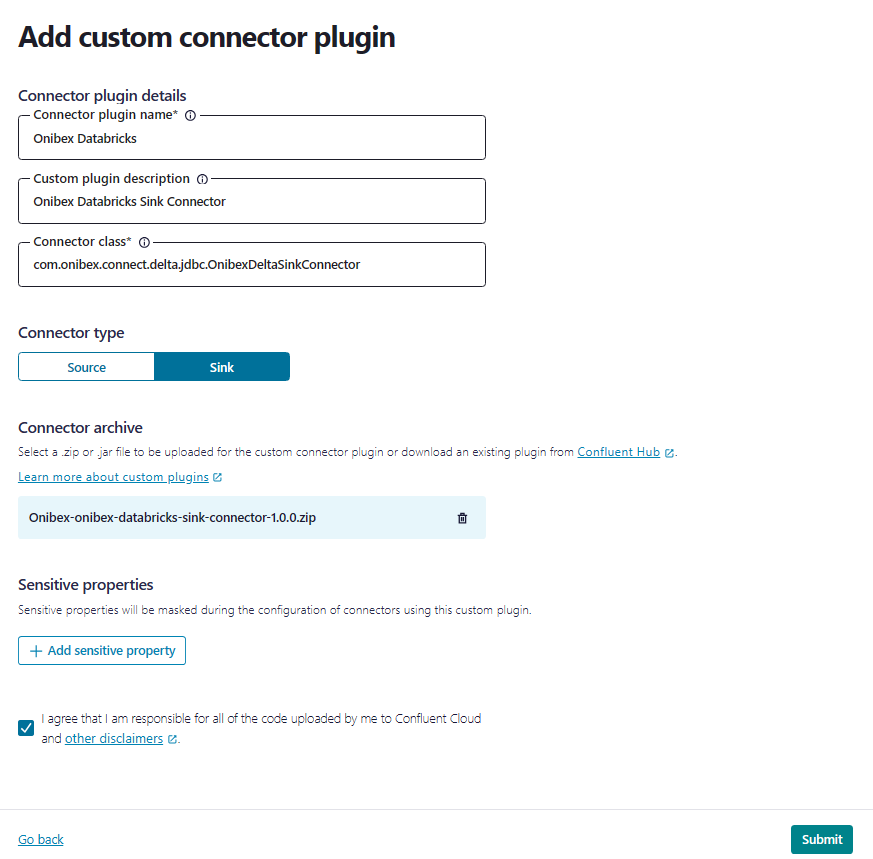Click the Custom plugin description field
This screenshot has width=873, height=859.
251,202
